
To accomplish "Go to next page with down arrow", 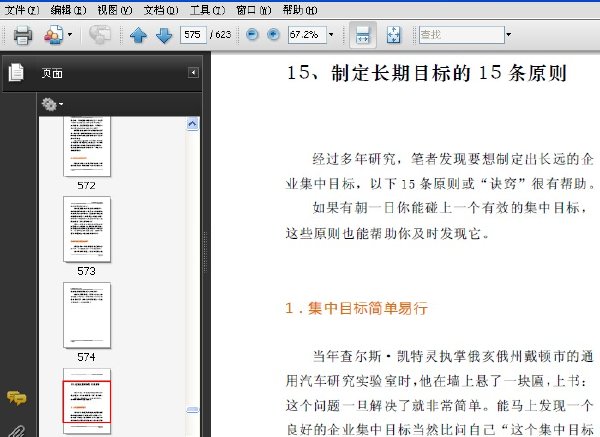I will 164,35.
